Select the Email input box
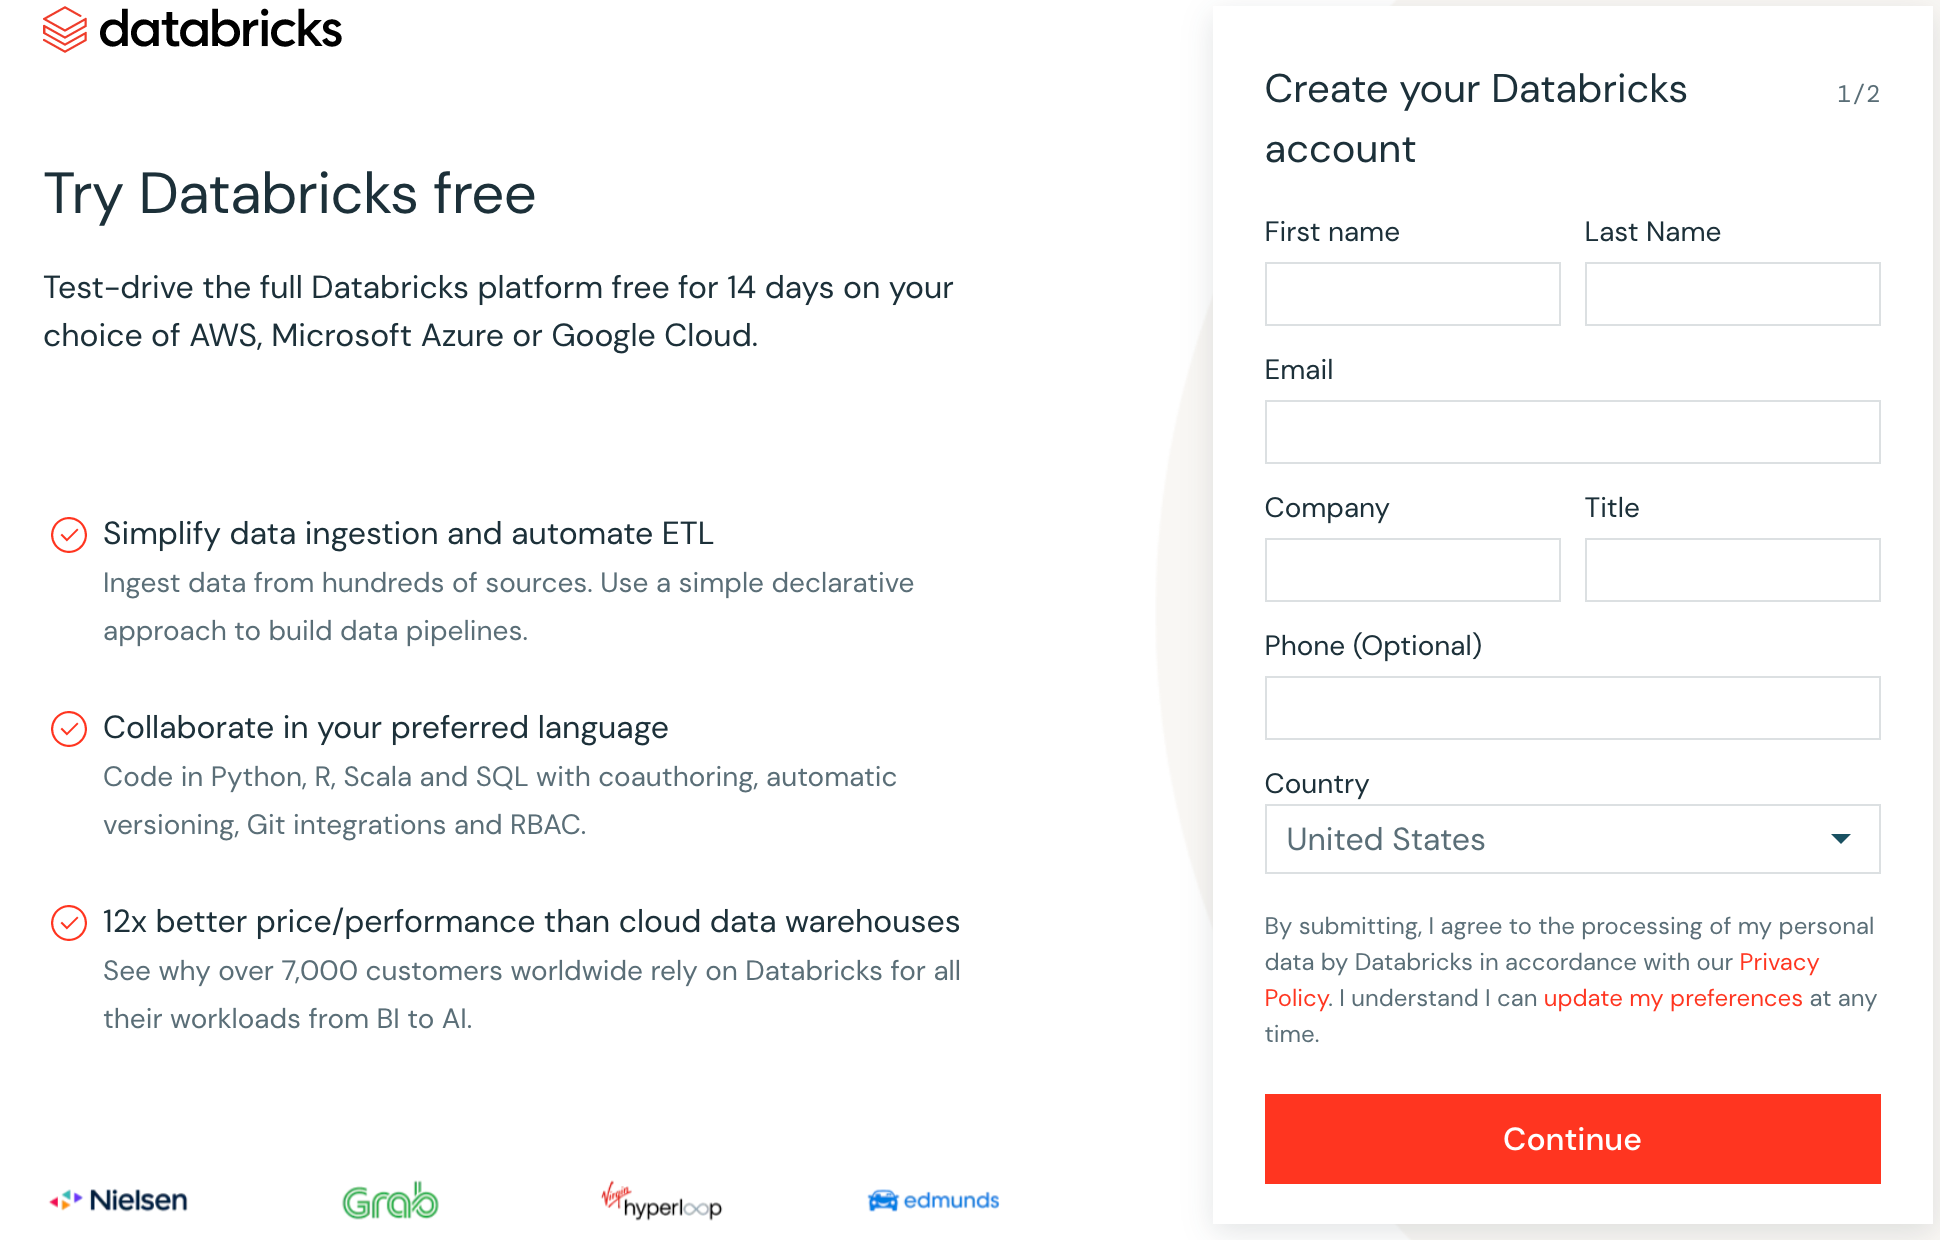Image resolution: width=1940 pixels, height=1240 pixels. (1572, 432)
